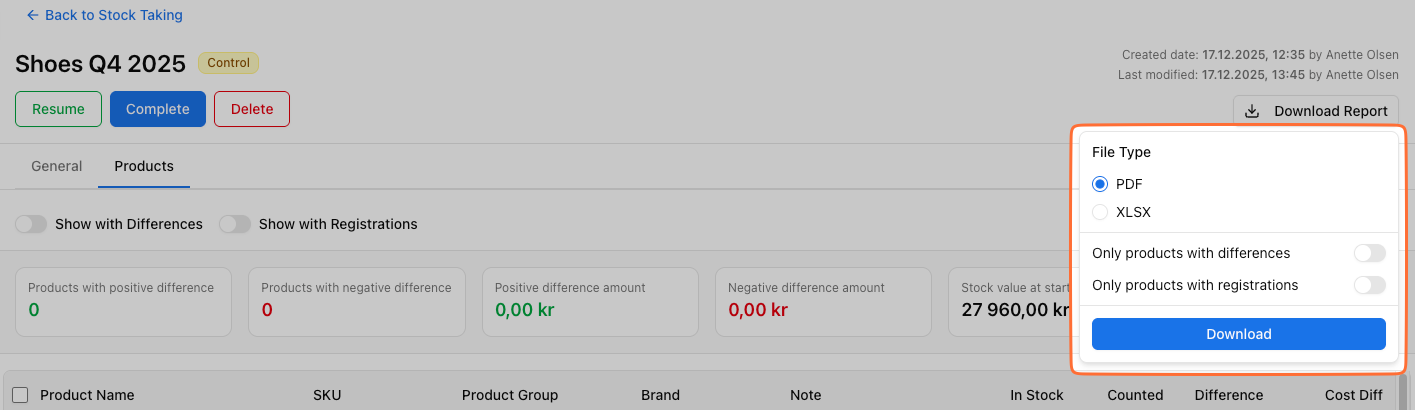The width and height of the screenshot is (1415, 410).
Task: Toggle Show with Registrations switch
Action: (235, 224)
